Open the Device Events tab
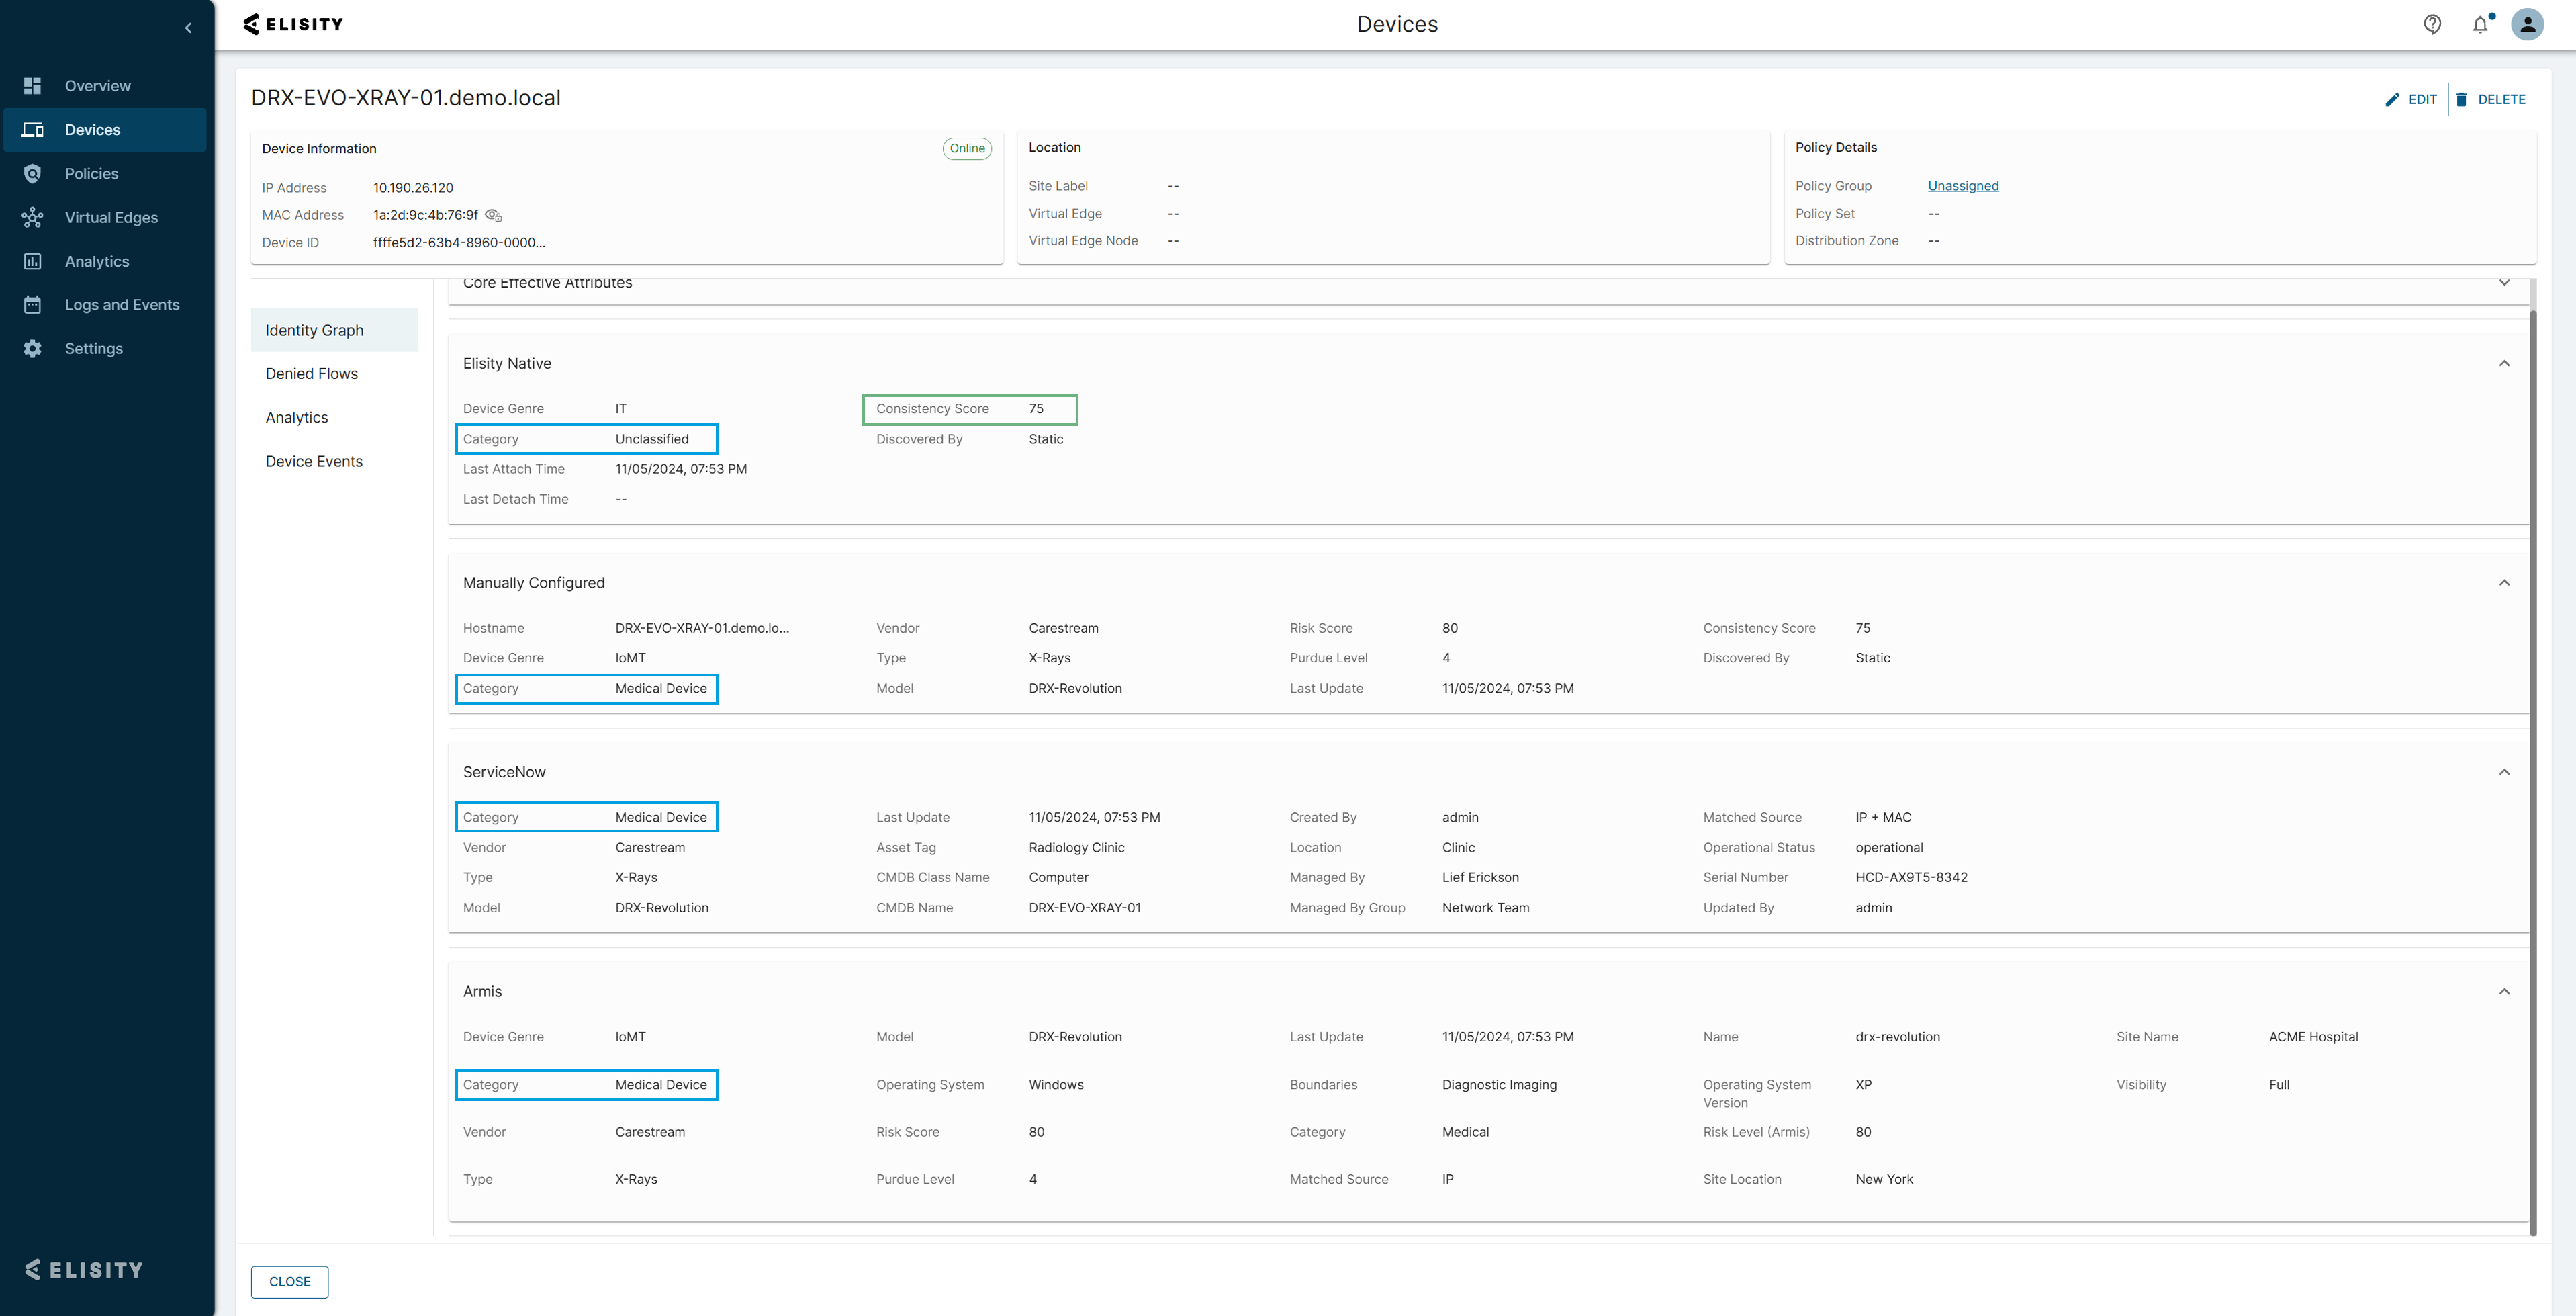 tap(314, 462)
